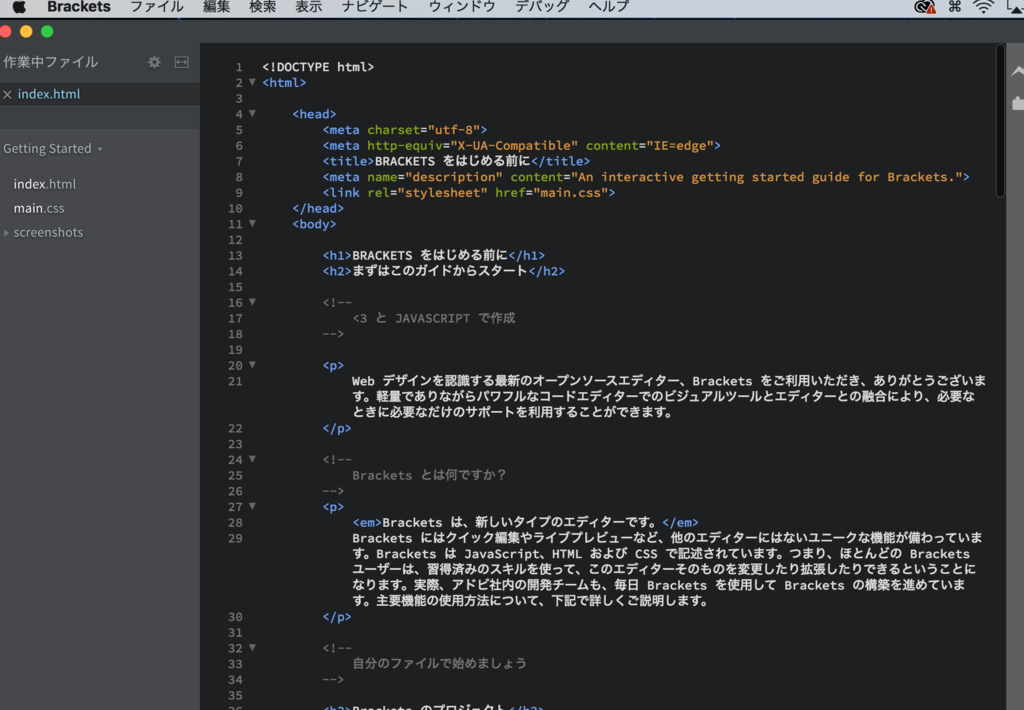Collapse the html tag fold on line 2
This screenshot has width=1024, height=710.
tap(252, 82)
